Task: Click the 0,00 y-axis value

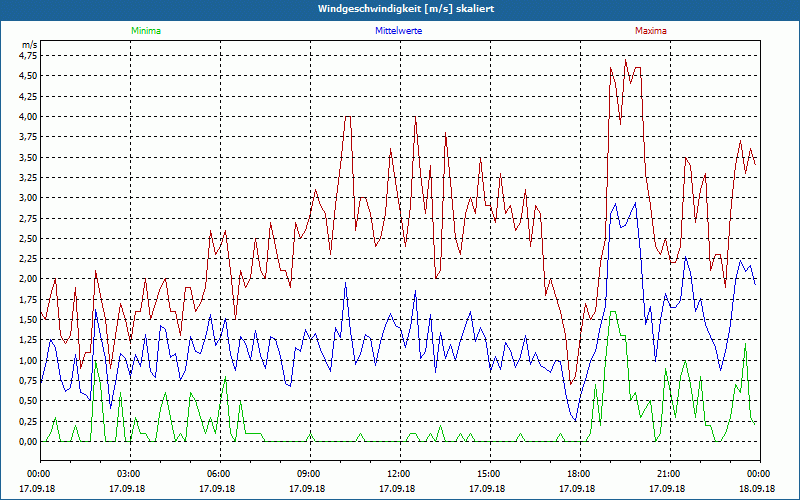Action: coord(28,442)
